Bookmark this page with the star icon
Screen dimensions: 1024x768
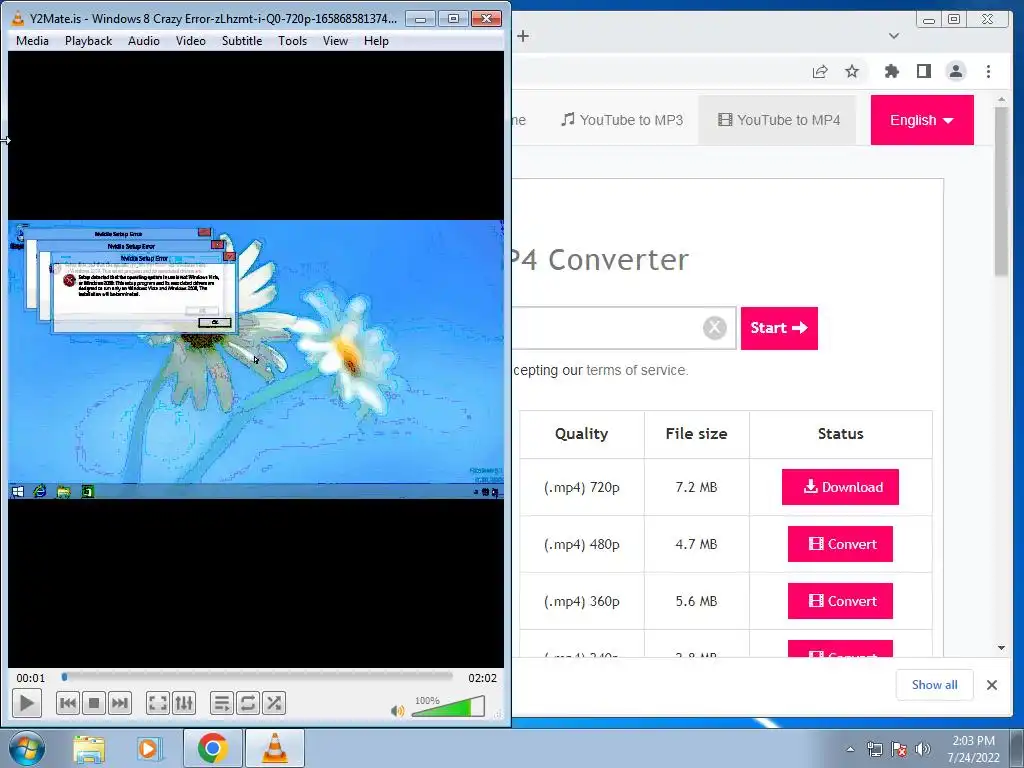(x=852, y=71)
